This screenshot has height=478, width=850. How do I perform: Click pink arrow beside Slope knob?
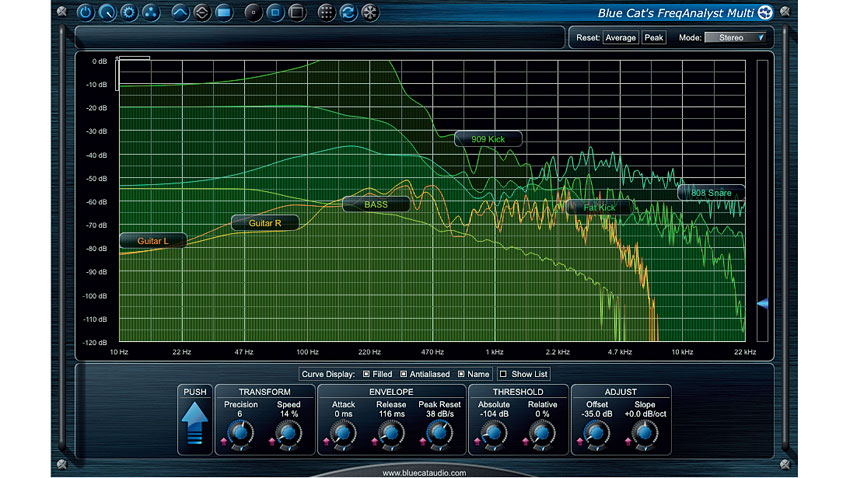628,442
